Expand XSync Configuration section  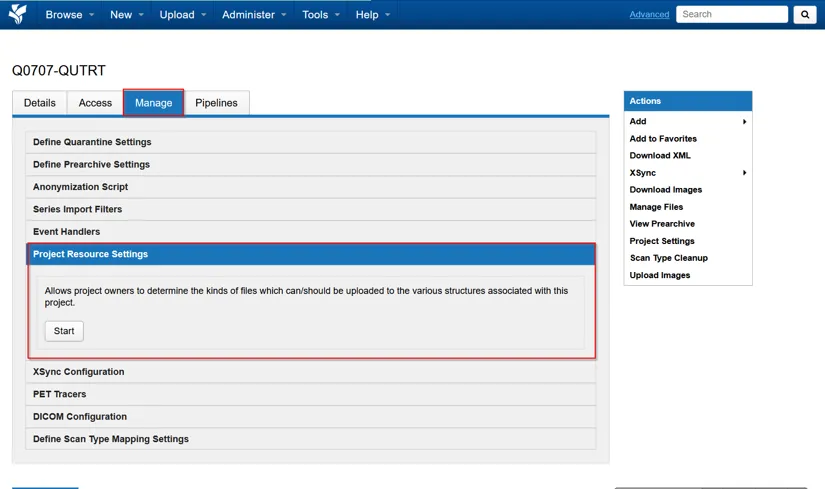tap(310, 372)
